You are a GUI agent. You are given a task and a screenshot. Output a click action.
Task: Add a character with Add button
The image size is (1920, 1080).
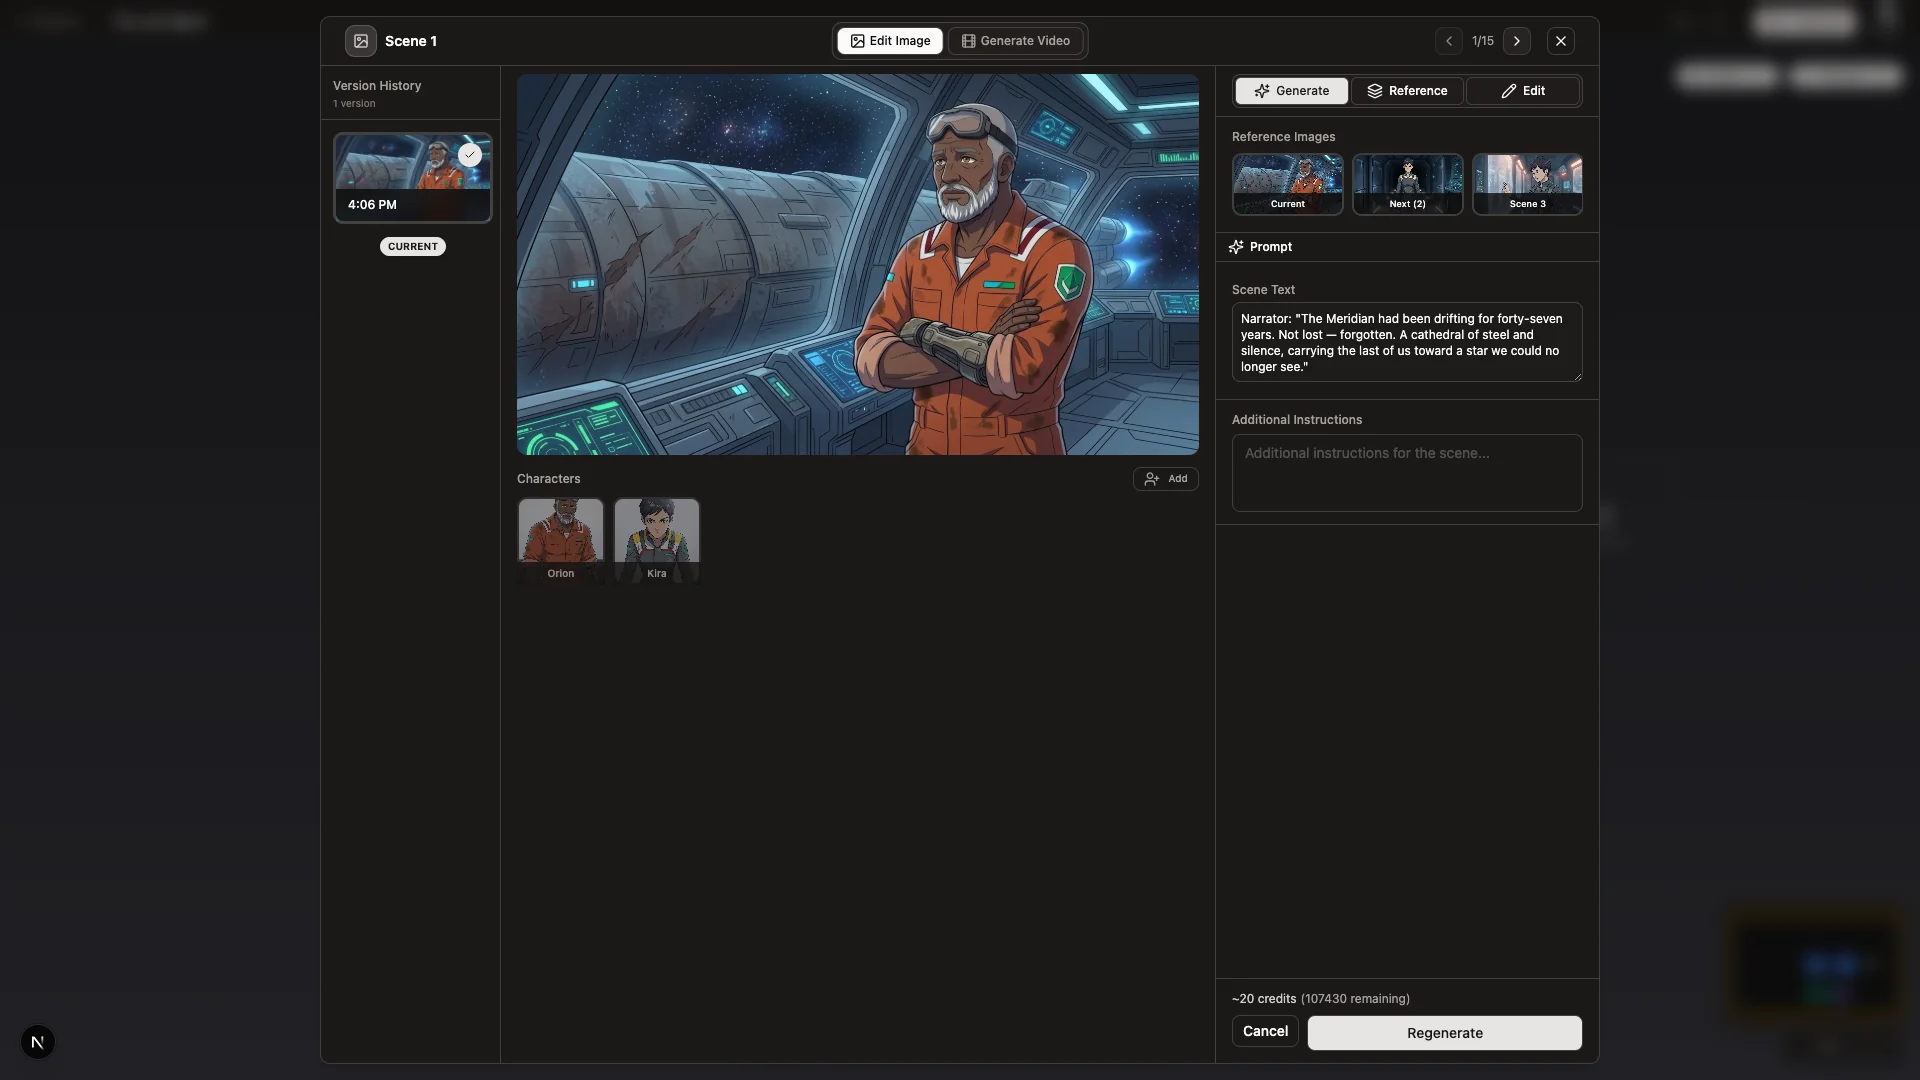click(x=1165, y=479)
